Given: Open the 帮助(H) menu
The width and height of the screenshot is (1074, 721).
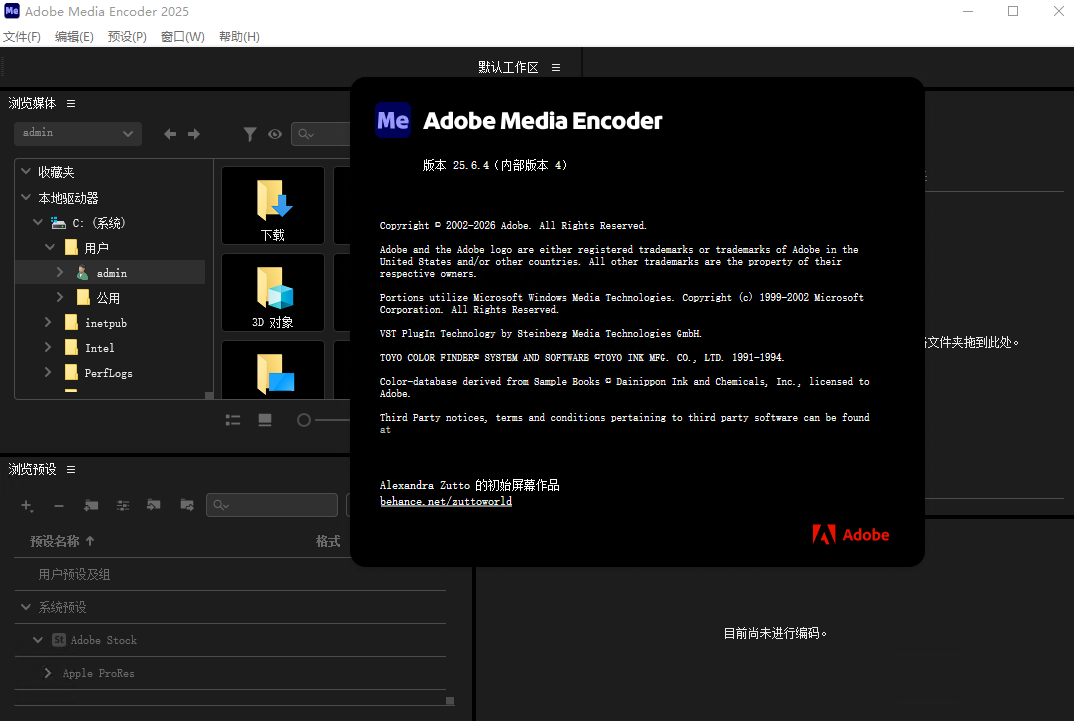Looking at the screenshot, I should [x=239, y=36].
